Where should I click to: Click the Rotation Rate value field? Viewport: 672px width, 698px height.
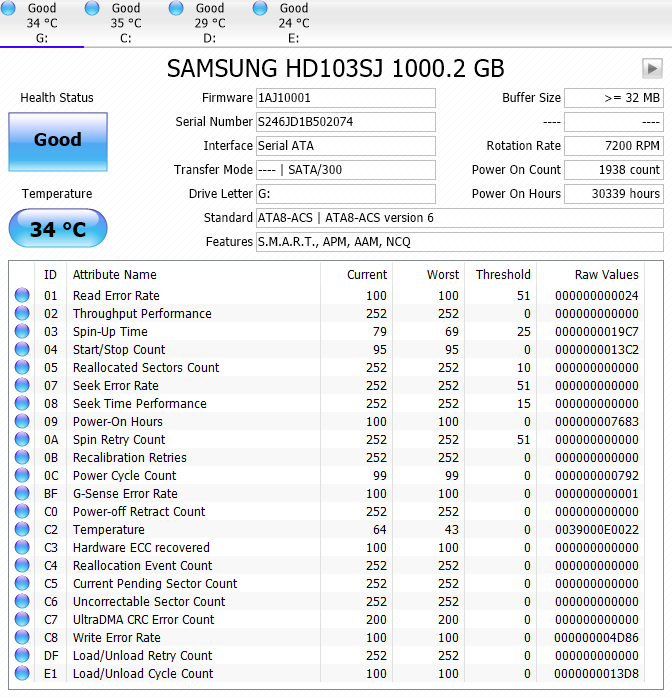614,146
